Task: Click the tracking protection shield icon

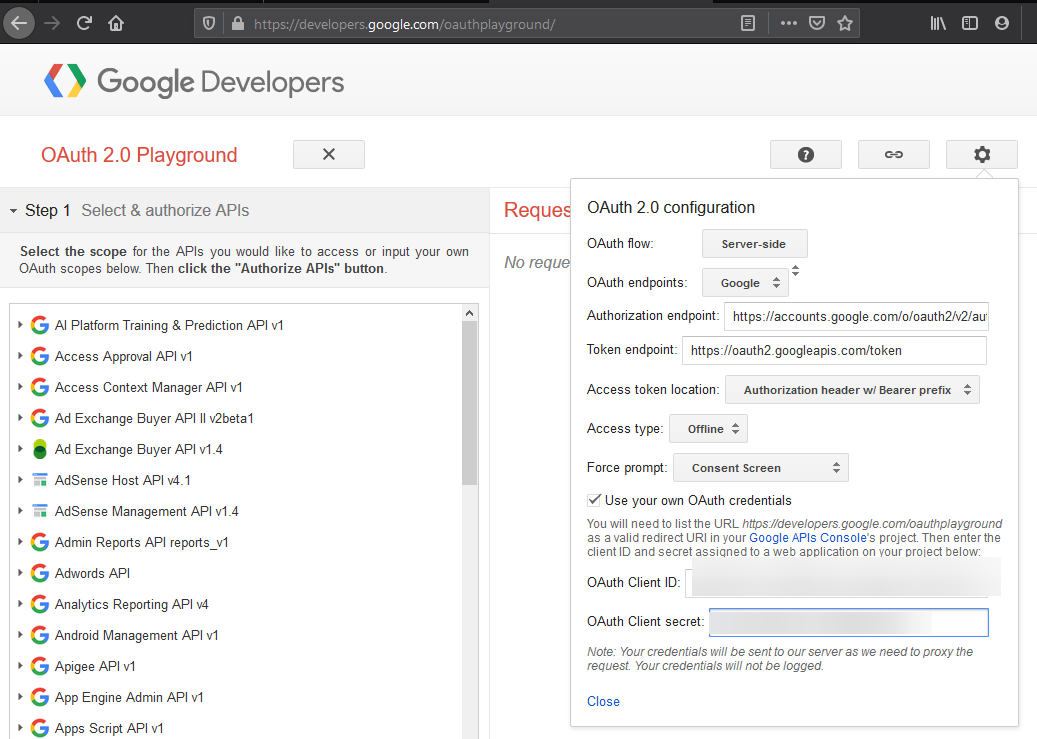Action: click(209, 24)
